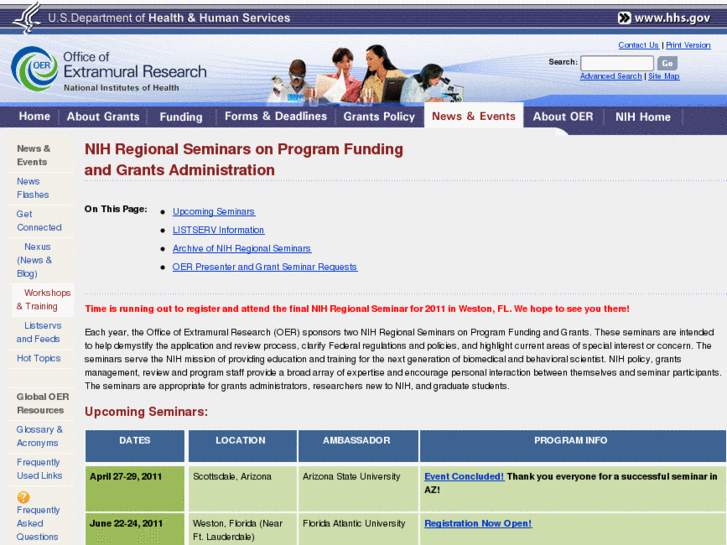Click the OER swirl logo

34,69
